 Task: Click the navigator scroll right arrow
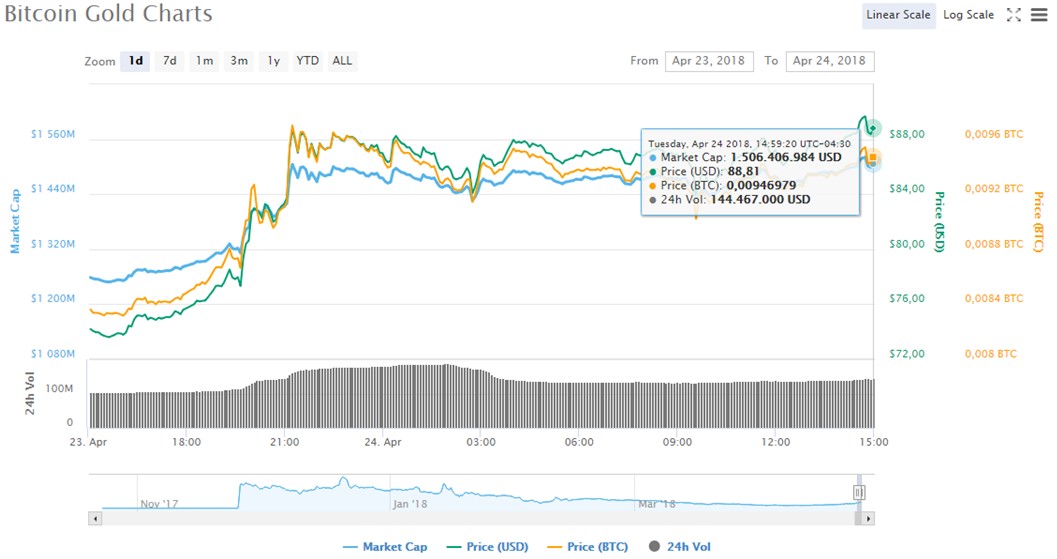point(868,519)
